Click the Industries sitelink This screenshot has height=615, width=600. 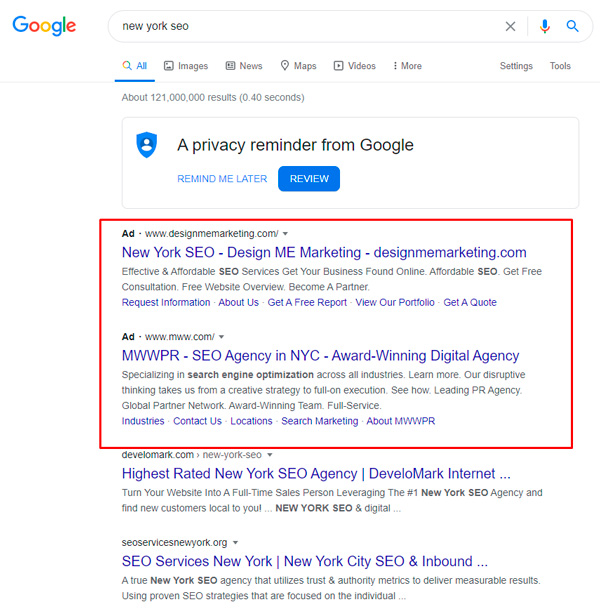coord(143,421)
